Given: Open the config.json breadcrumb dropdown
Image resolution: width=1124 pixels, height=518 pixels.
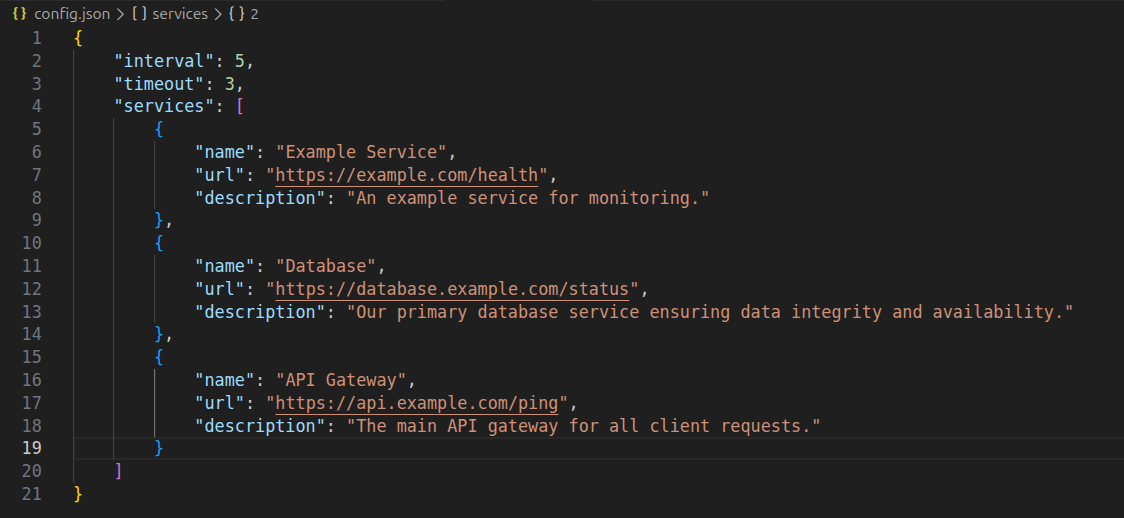Looking at the screenshot, I should (x=69, y=14).
